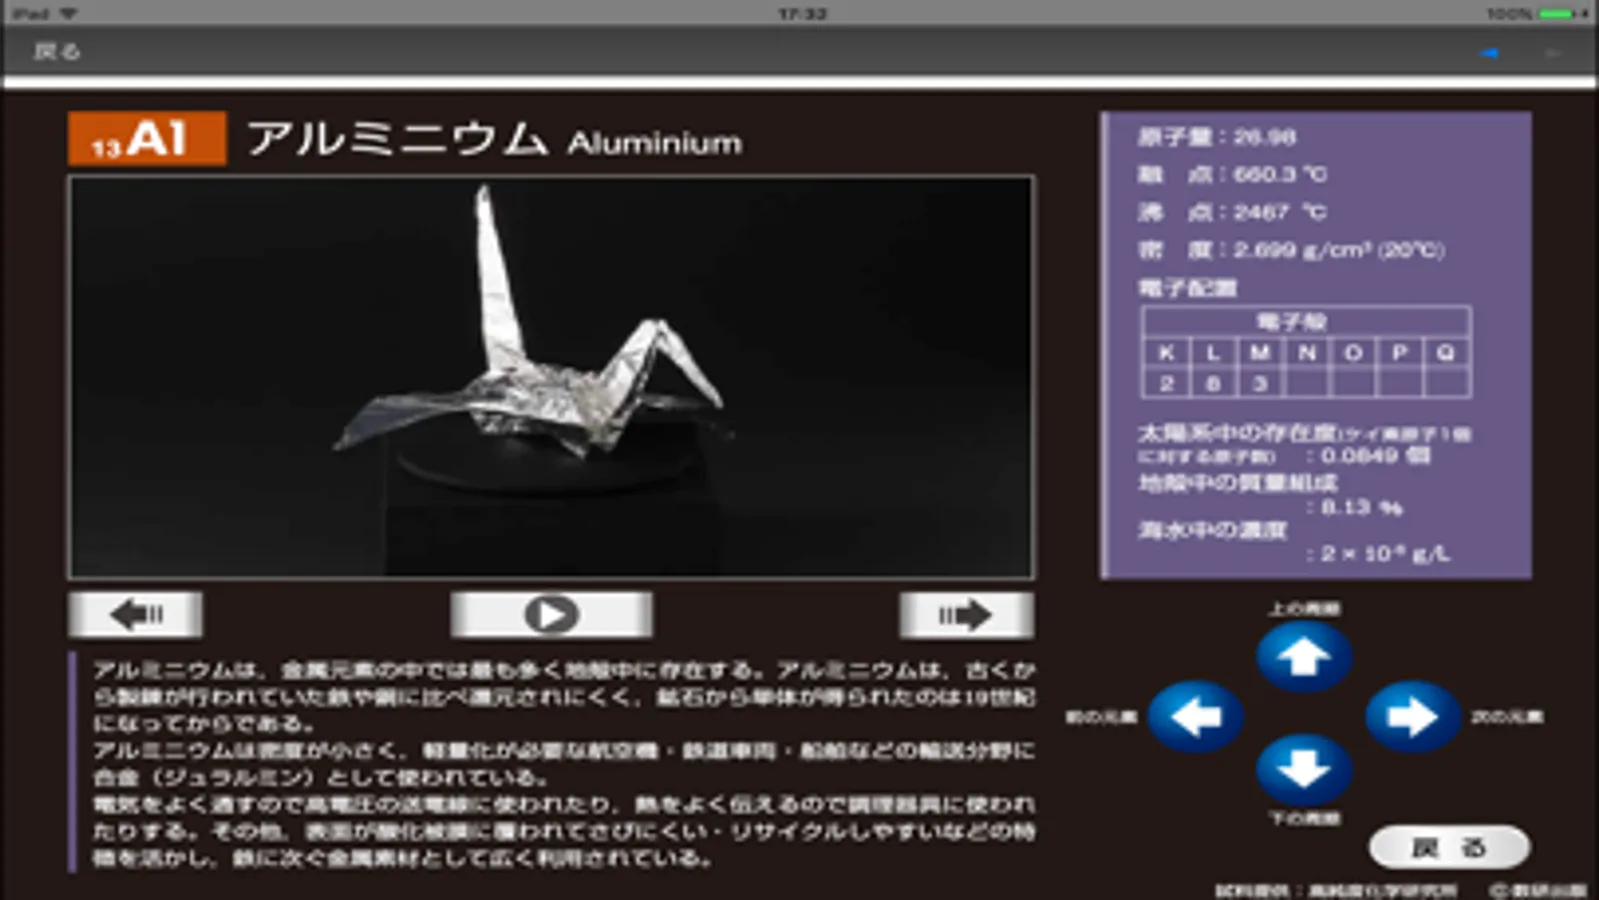Click the grey forward arrow in top bar
1599x900 pixels.
(1553, 52)
